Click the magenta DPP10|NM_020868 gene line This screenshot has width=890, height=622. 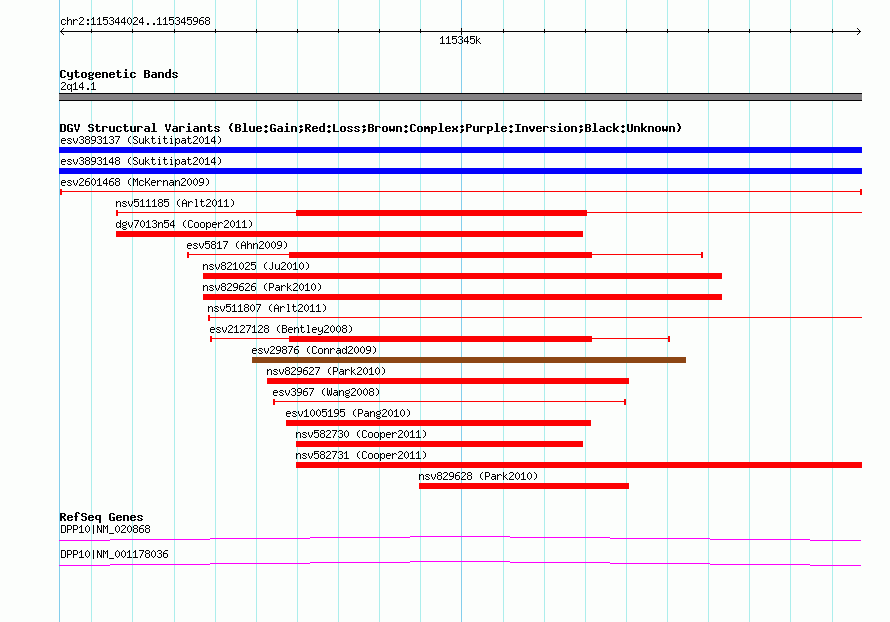(460, 537)
